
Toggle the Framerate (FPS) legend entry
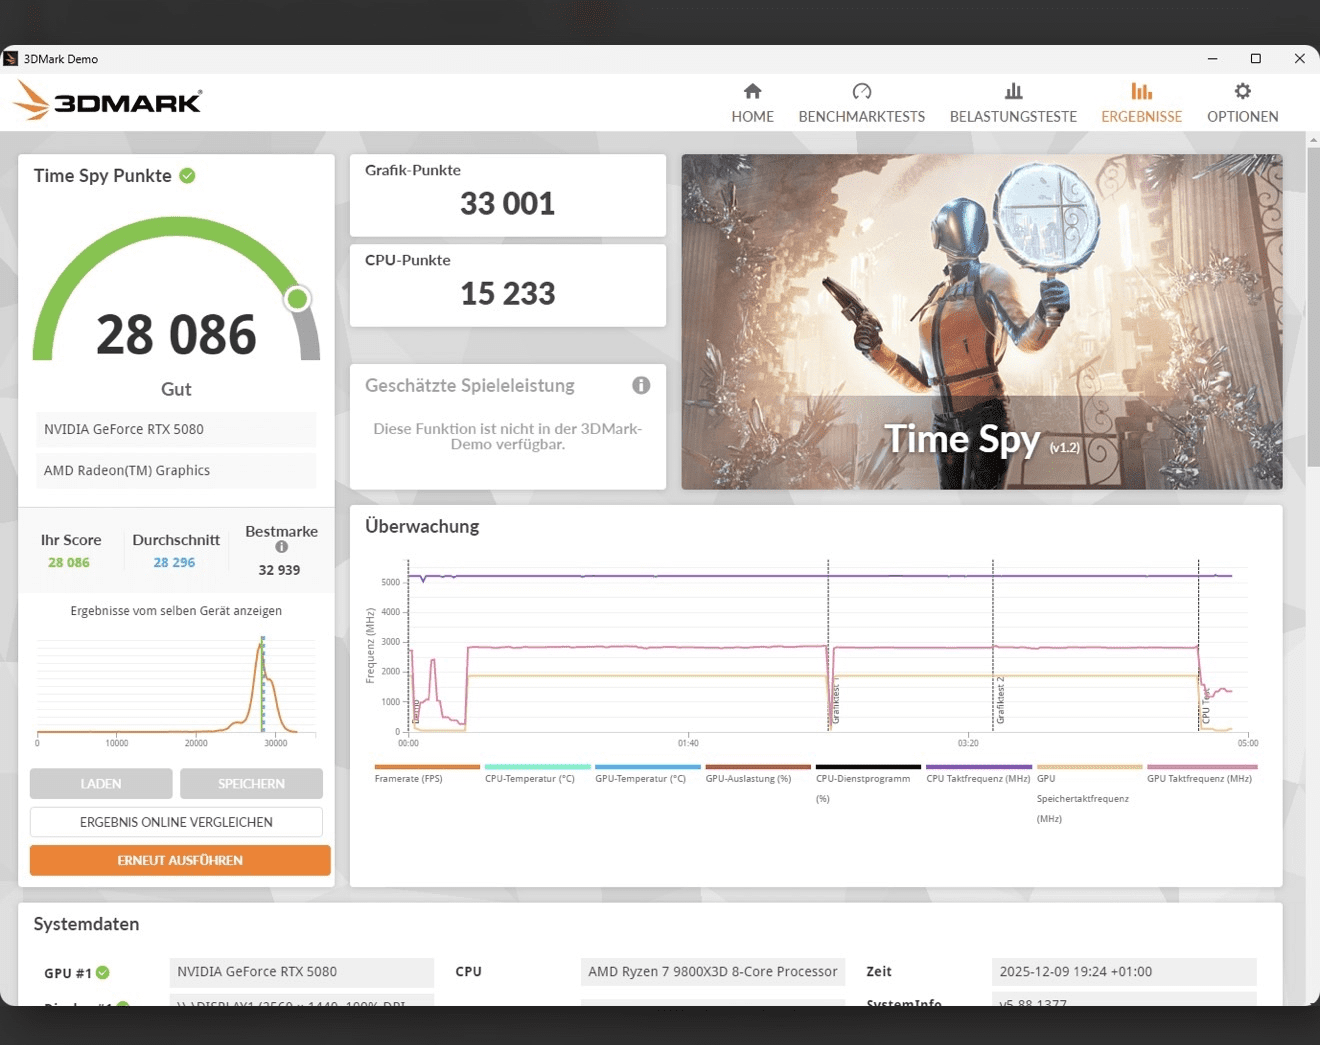427,774
